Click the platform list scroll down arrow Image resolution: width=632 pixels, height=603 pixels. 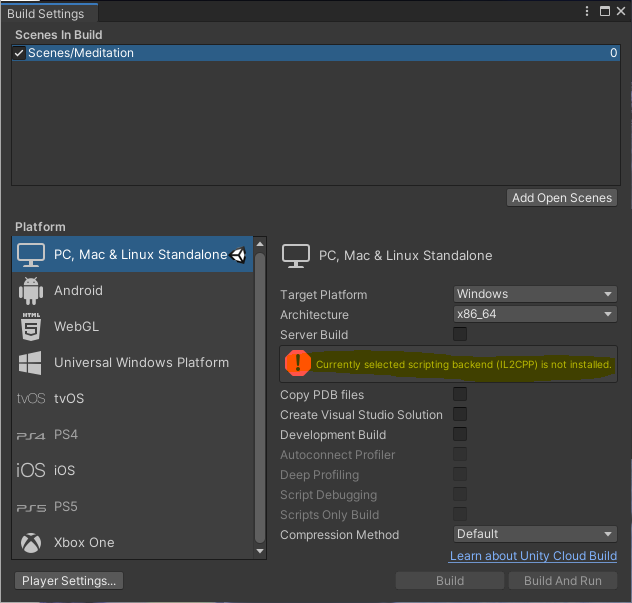click(x=260, y=551)
